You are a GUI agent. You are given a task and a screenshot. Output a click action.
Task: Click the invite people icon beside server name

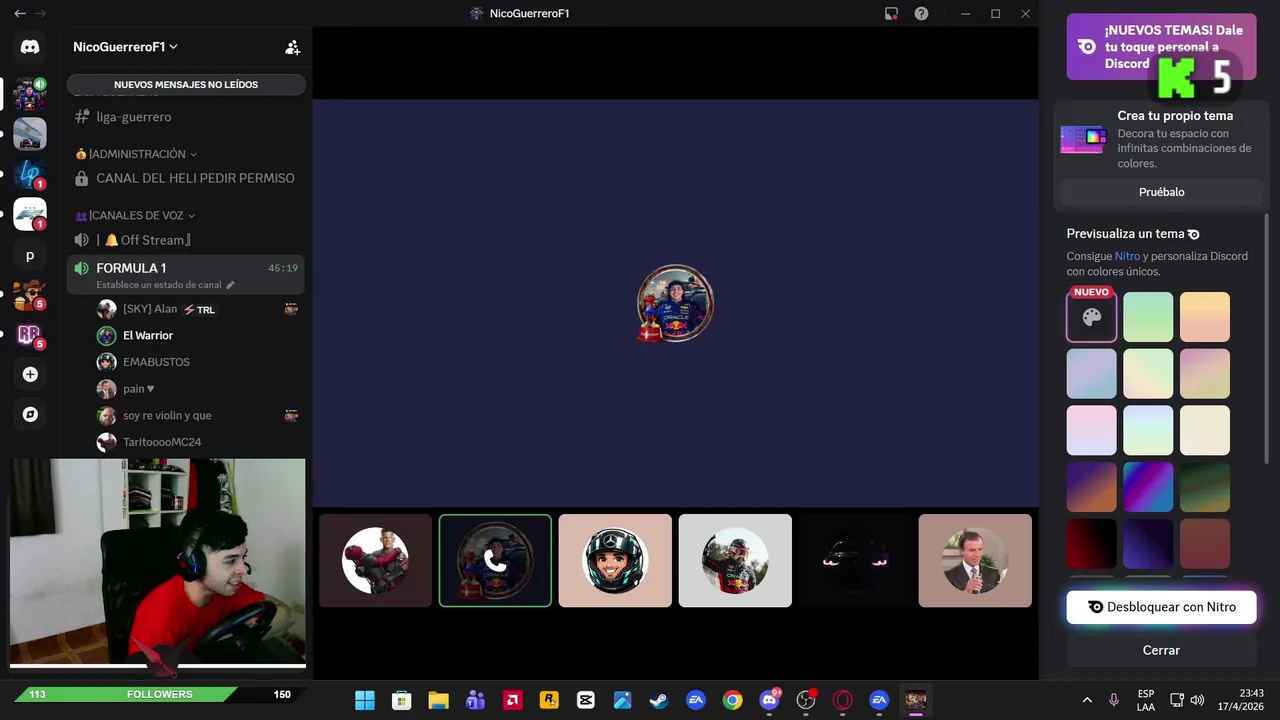coord(292,47)
